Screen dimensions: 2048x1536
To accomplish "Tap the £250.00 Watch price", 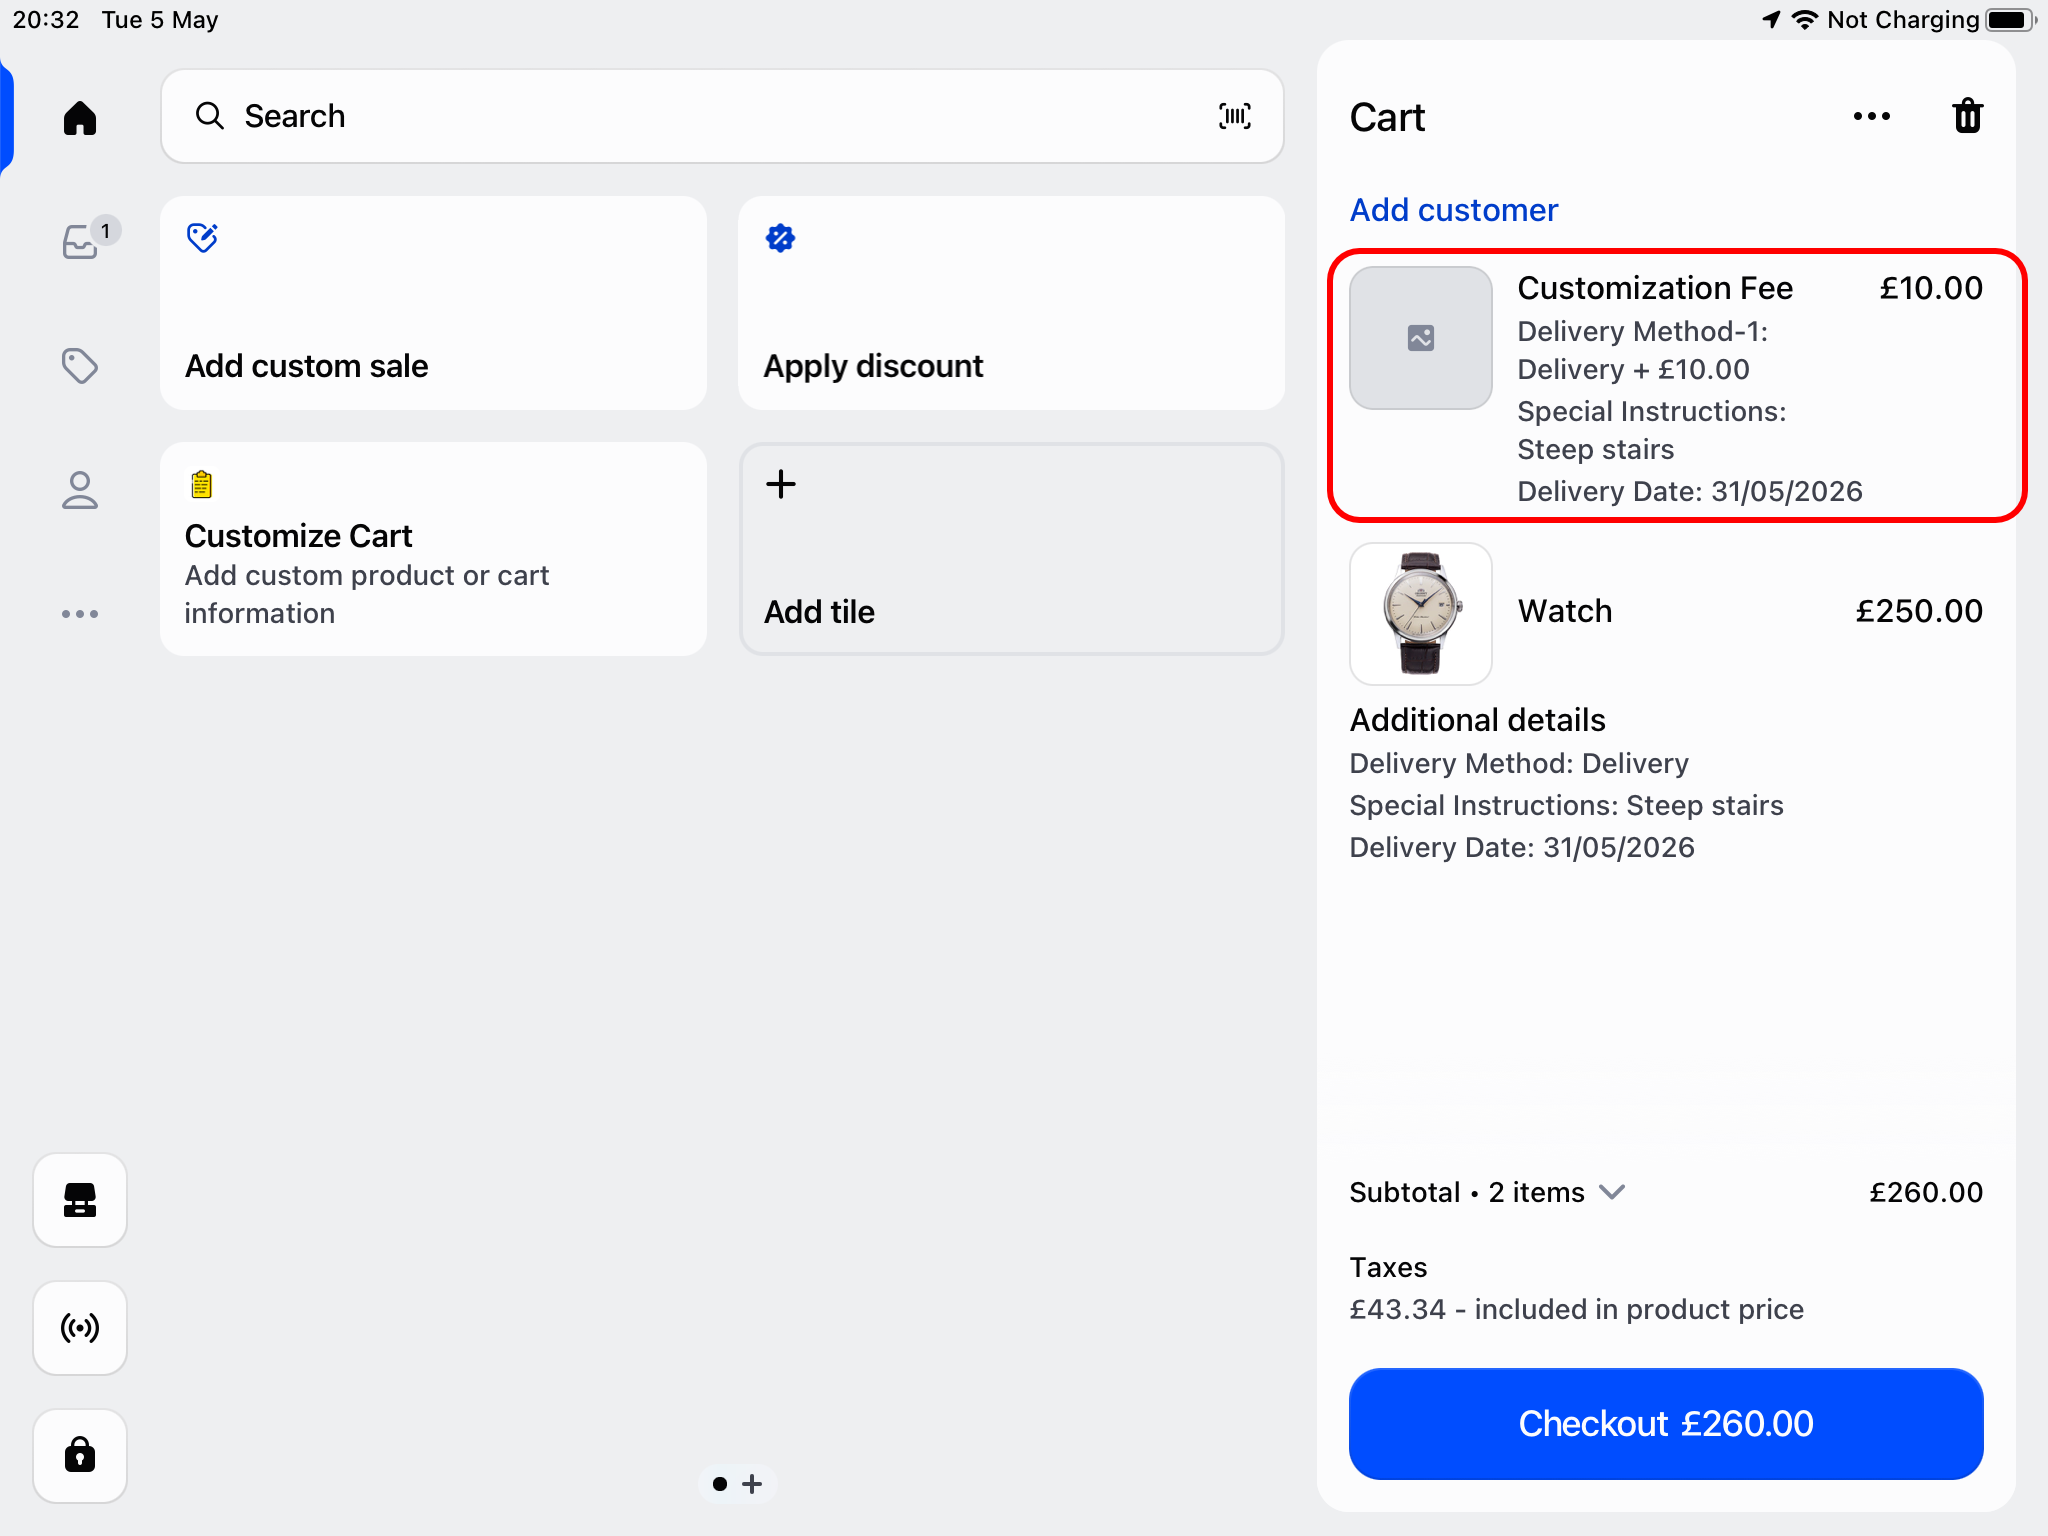I will (x=1919, y=611).
